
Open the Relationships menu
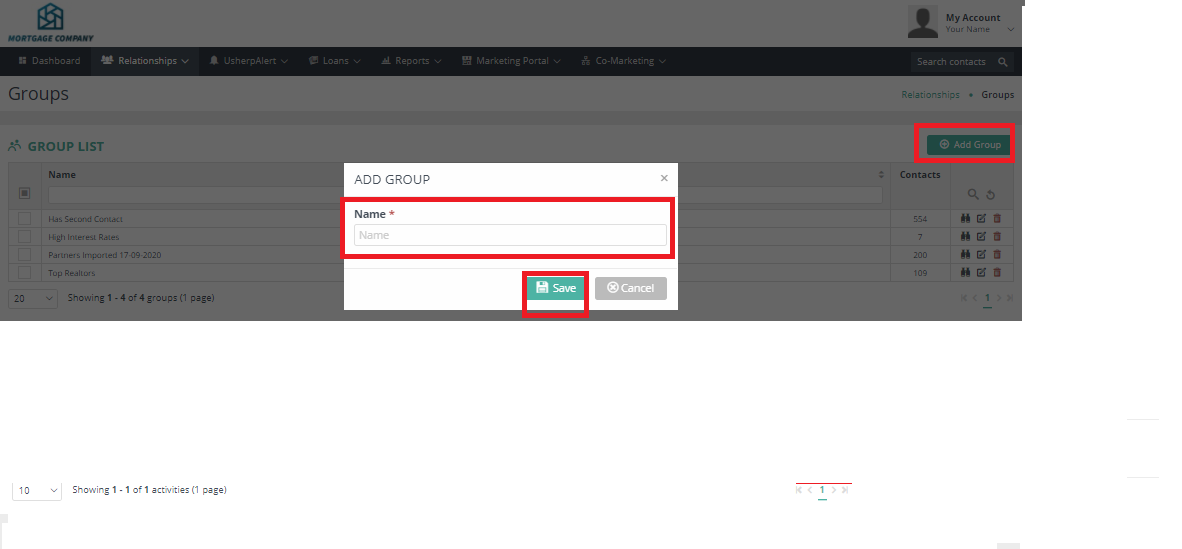145,61
